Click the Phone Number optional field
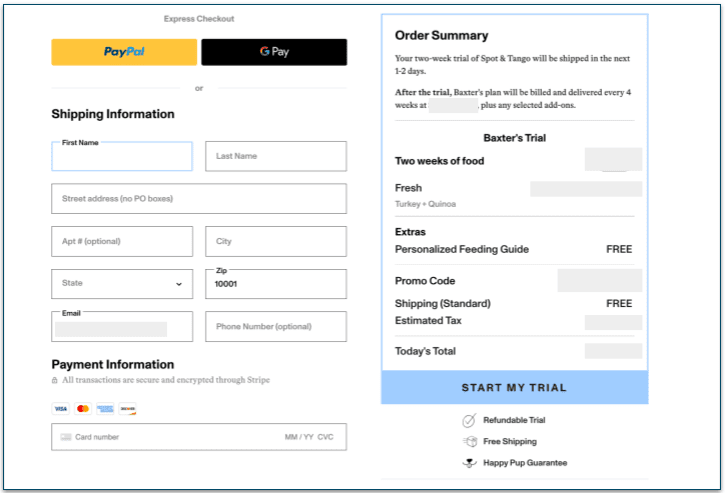 pyautogui.click(x=276, y=327)
